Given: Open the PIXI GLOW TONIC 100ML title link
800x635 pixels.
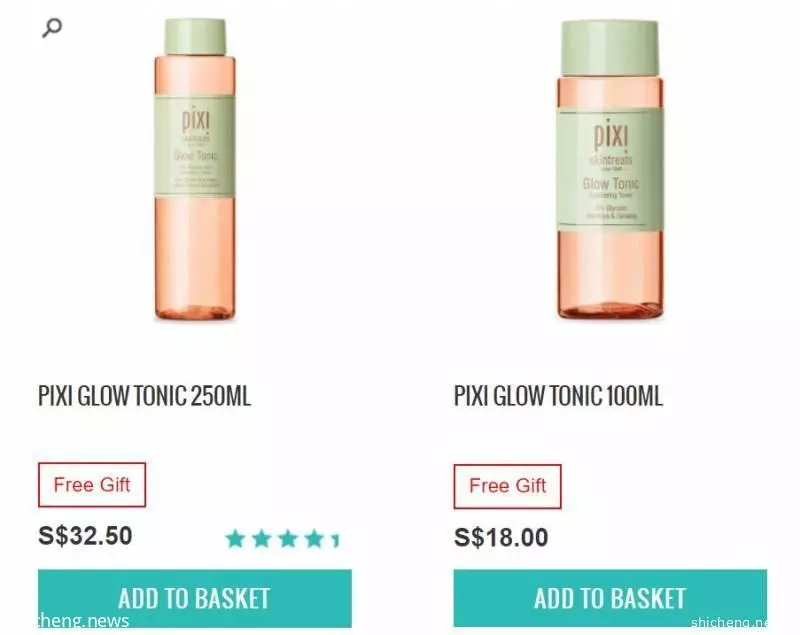Looking at the screenshot, I should point(558,396).
